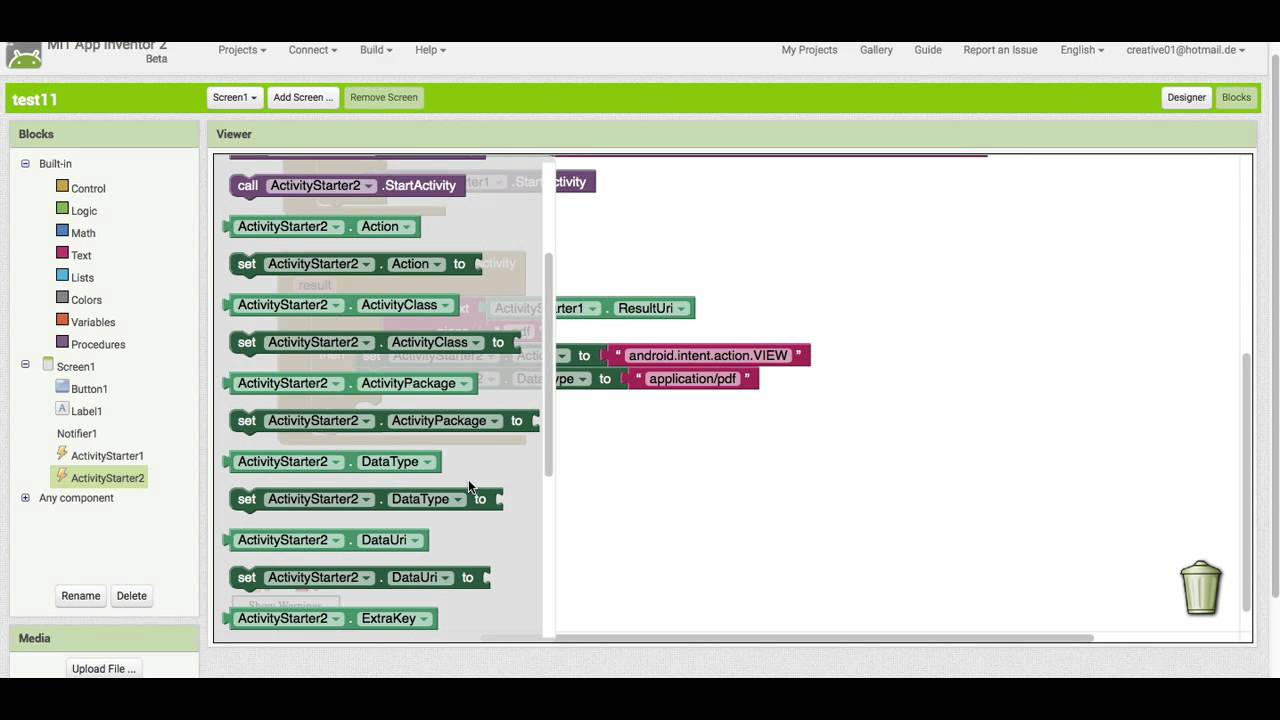Screen dimensions: 1280x720
Task: Open the English language dropdown
Action: [1082, 50]
